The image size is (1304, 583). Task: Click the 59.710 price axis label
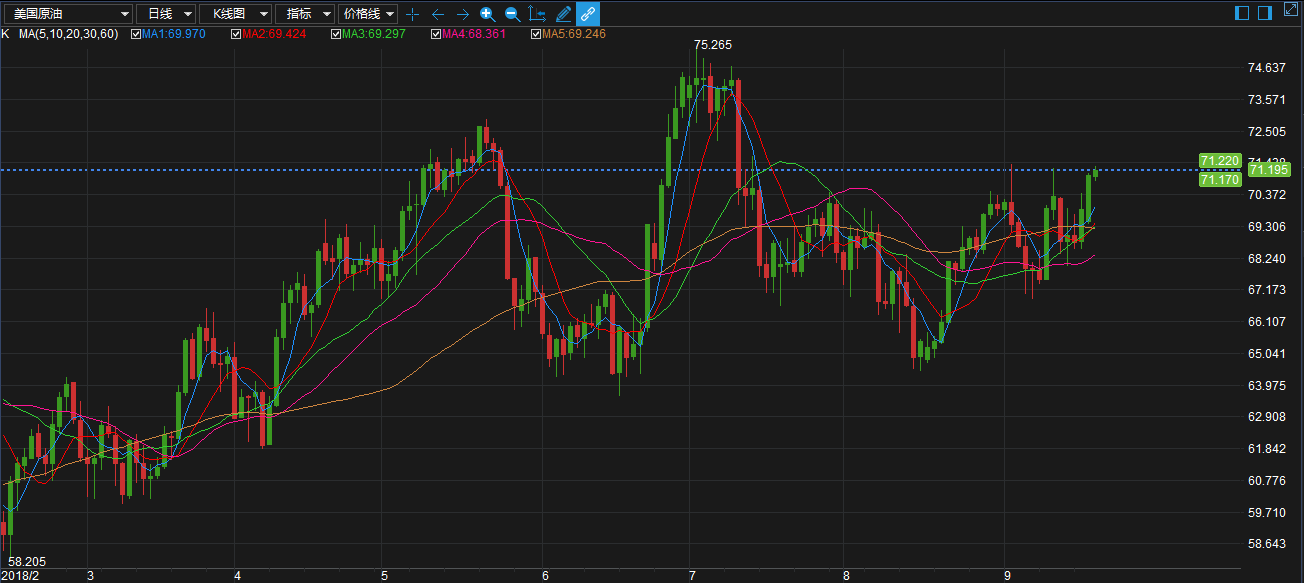point(1267,513)
